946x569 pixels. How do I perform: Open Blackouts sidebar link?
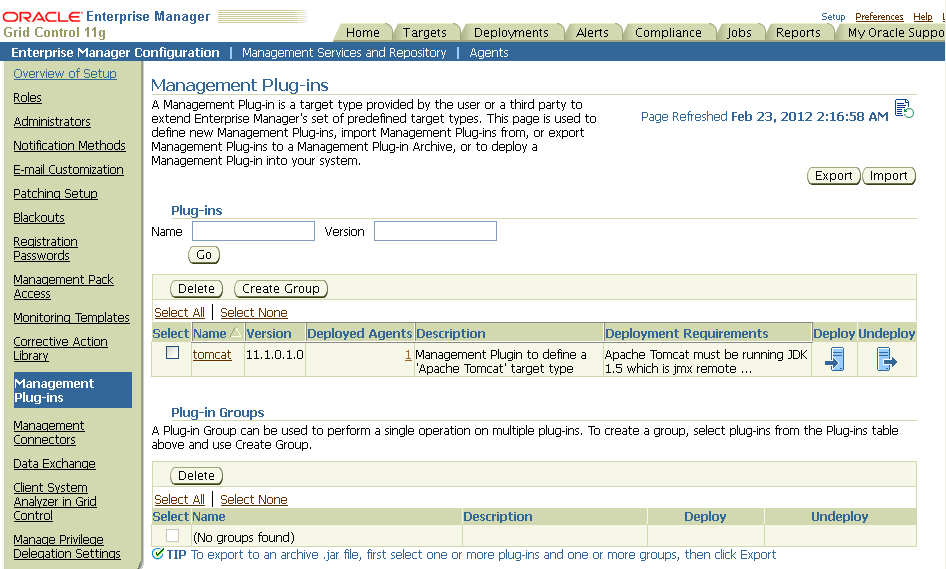pyautogui.click(x=39, y=218)
